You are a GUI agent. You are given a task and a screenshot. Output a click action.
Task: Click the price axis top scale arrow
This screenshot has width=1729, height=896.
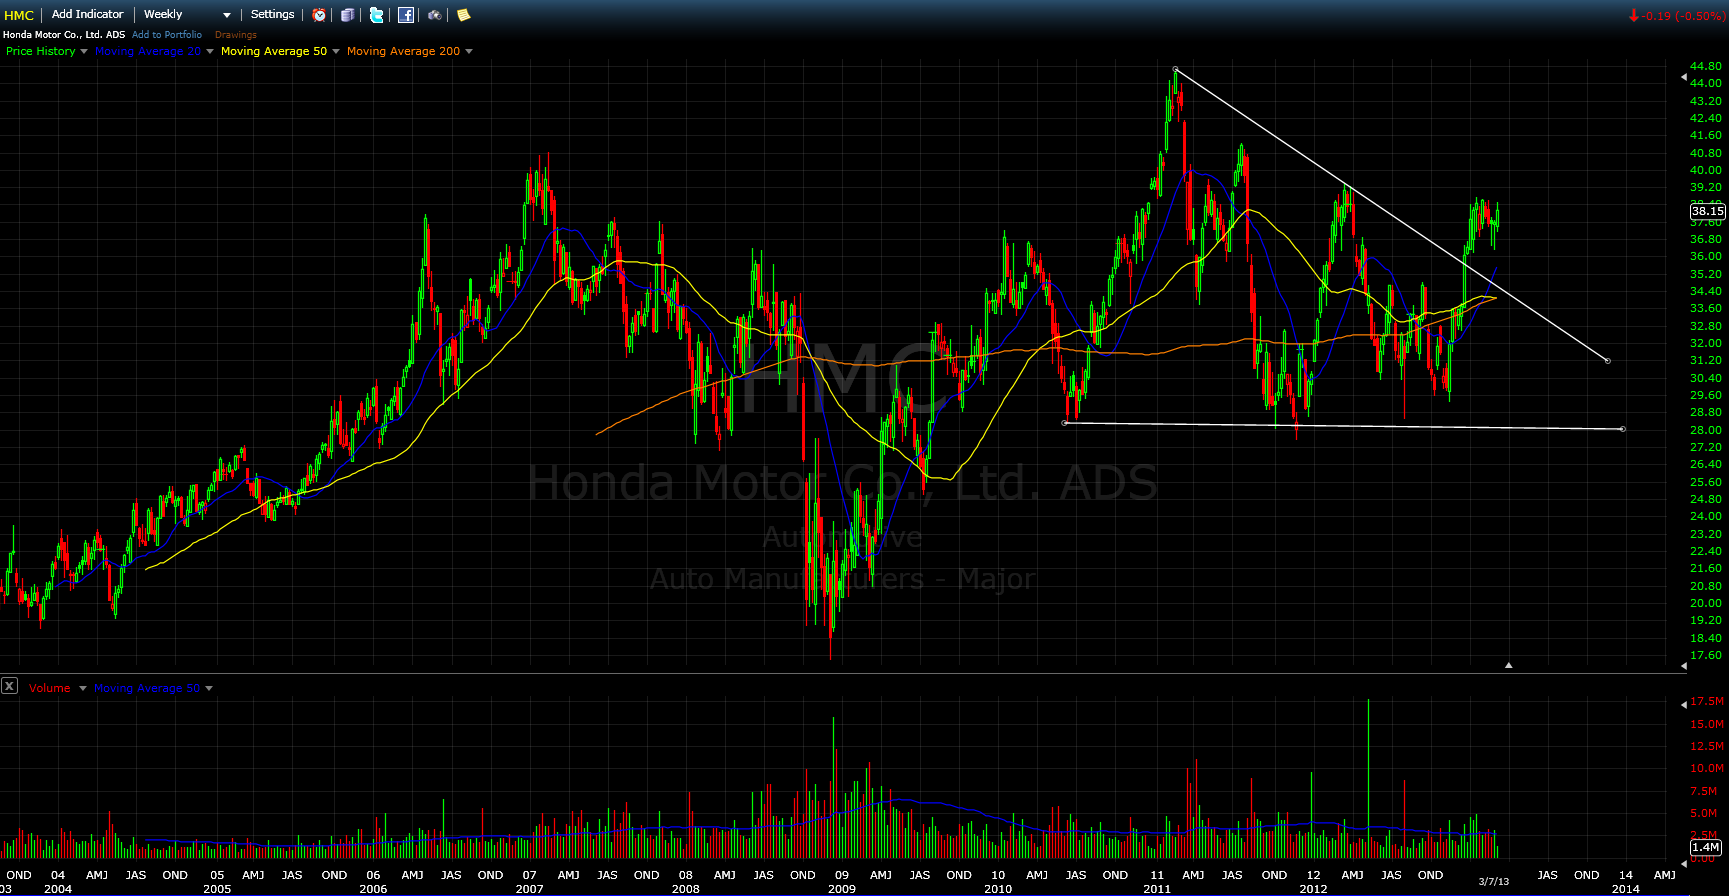(1683, 77)
